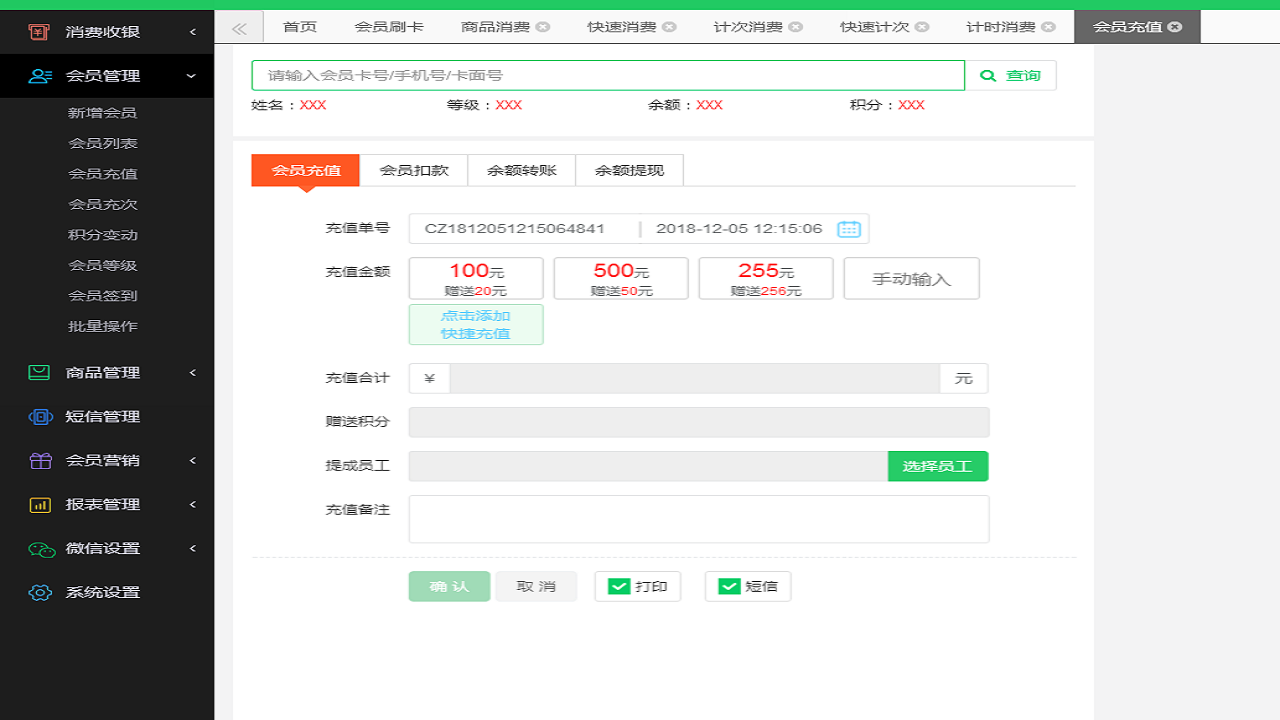Open the 商品管理 goods management icon
1280x720 pixels.
(x=38, y=372)
